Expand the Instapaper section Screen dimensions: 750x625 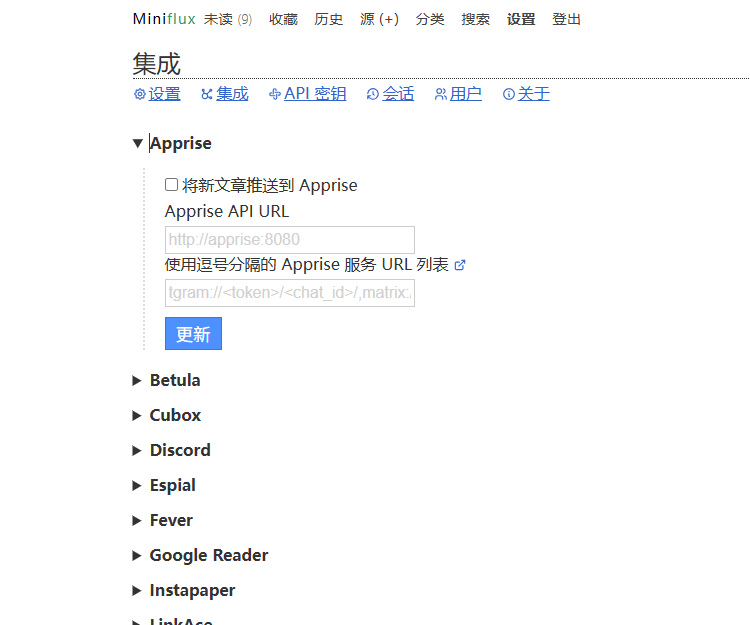[184, 591]
